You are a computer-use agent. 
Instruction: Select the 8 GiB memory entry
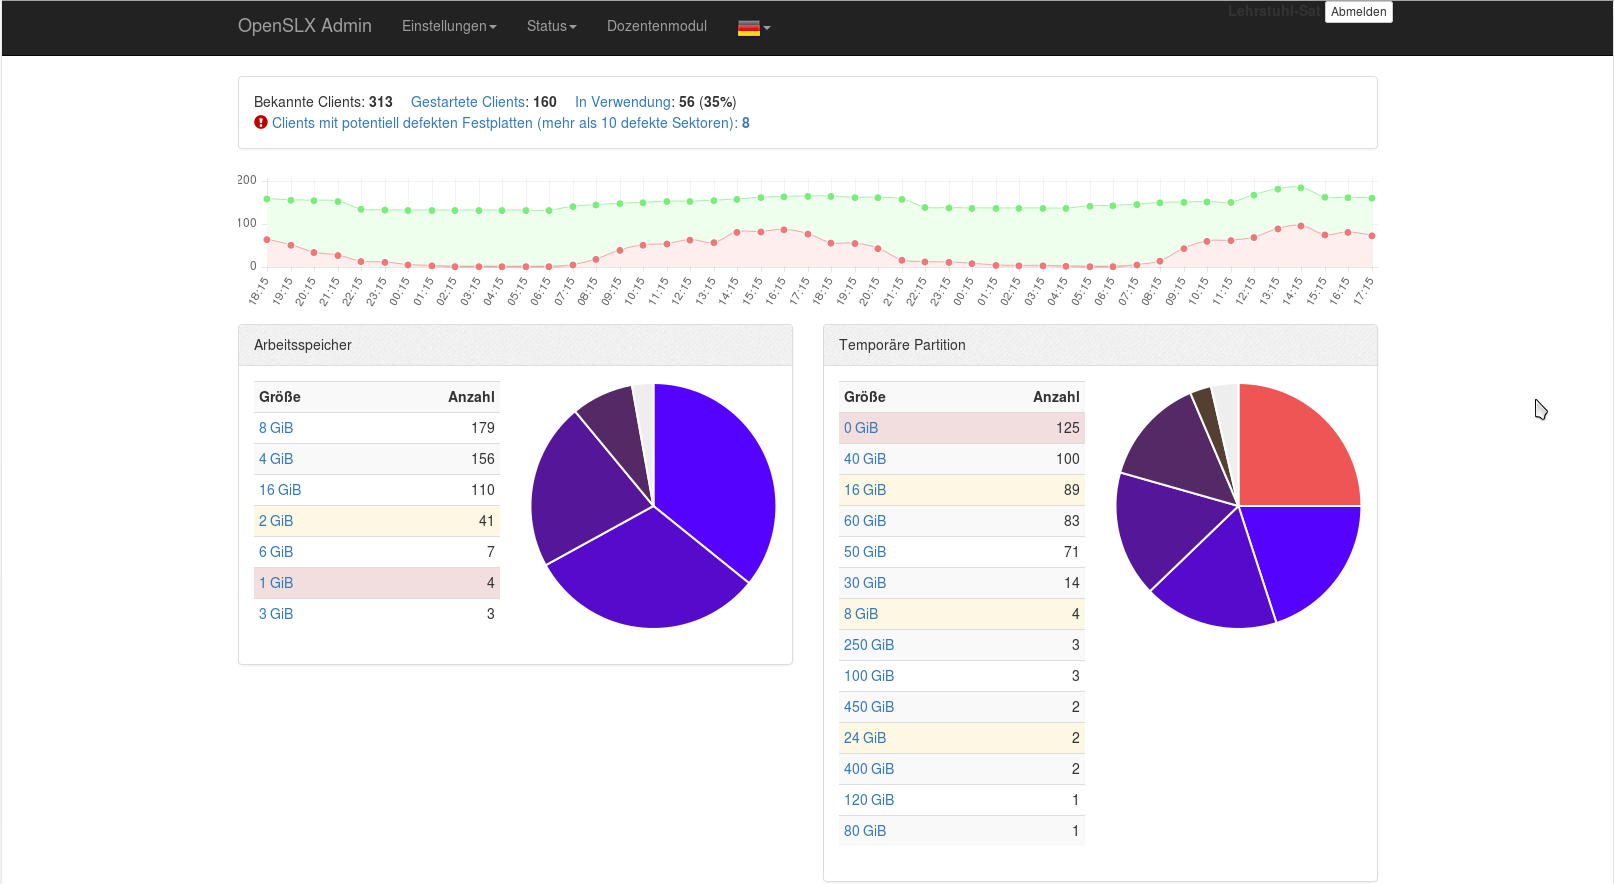coord(276,428)
